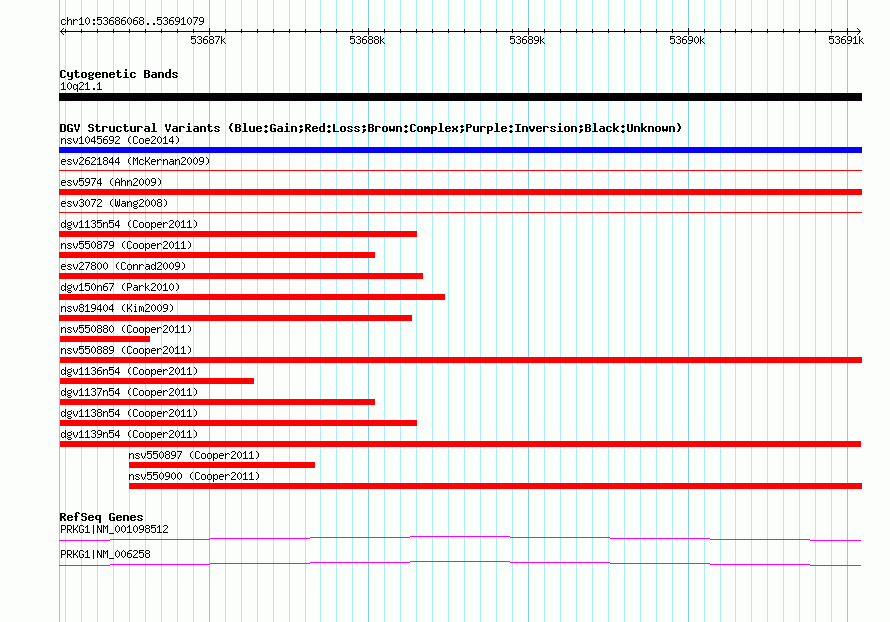
Task: Click the blue gain bar for nsv1045692
Action: coord(460,150)
